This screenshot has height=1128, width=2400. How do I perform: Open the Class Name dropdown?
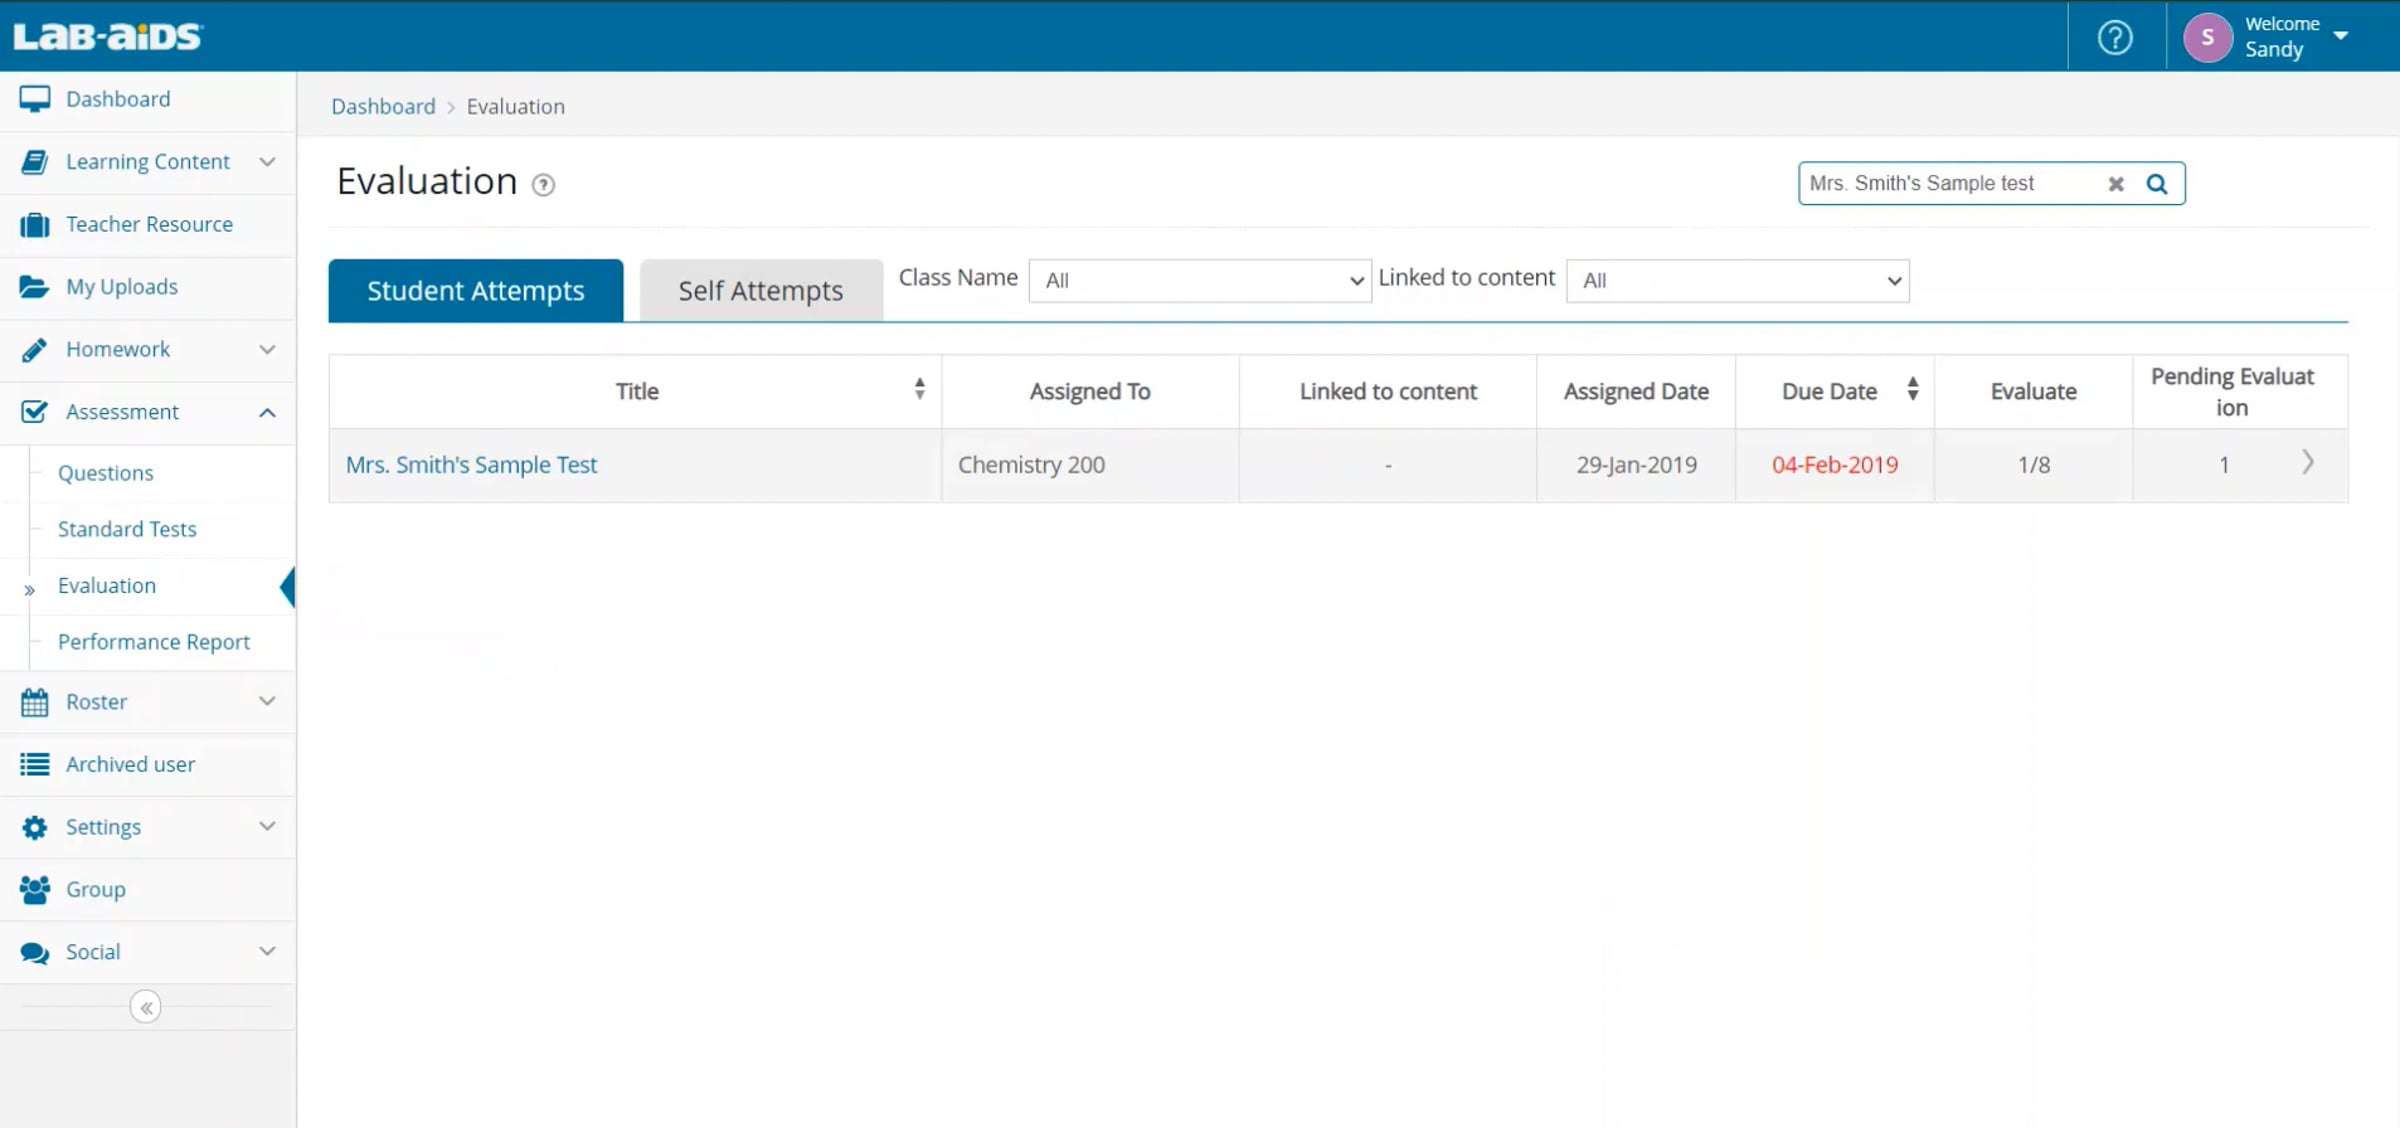pyautogui.click(x=1200, y=281)
